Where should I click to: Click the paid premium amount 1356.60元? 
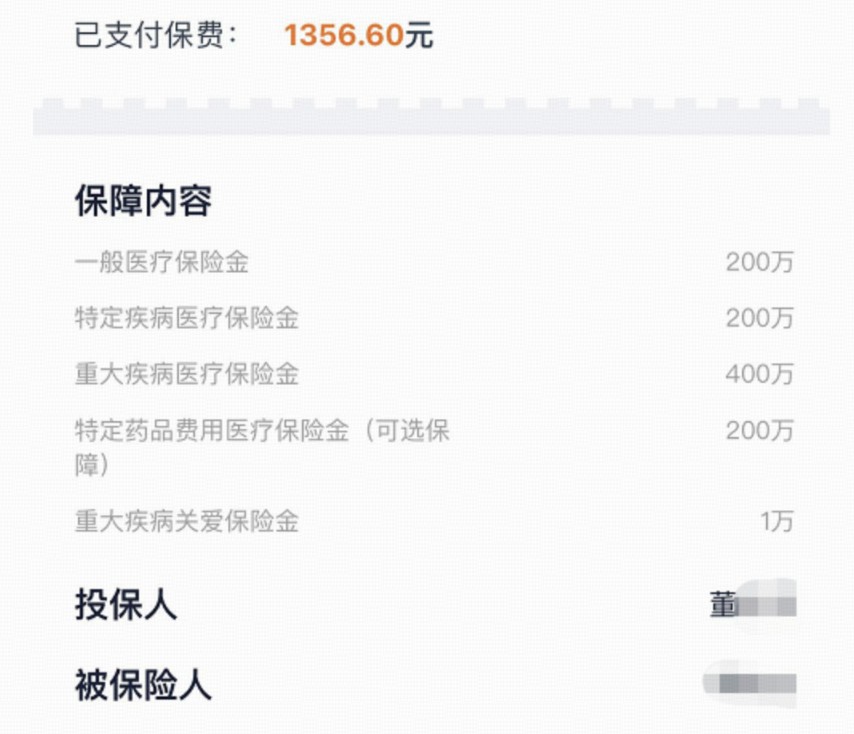(358, 35)
